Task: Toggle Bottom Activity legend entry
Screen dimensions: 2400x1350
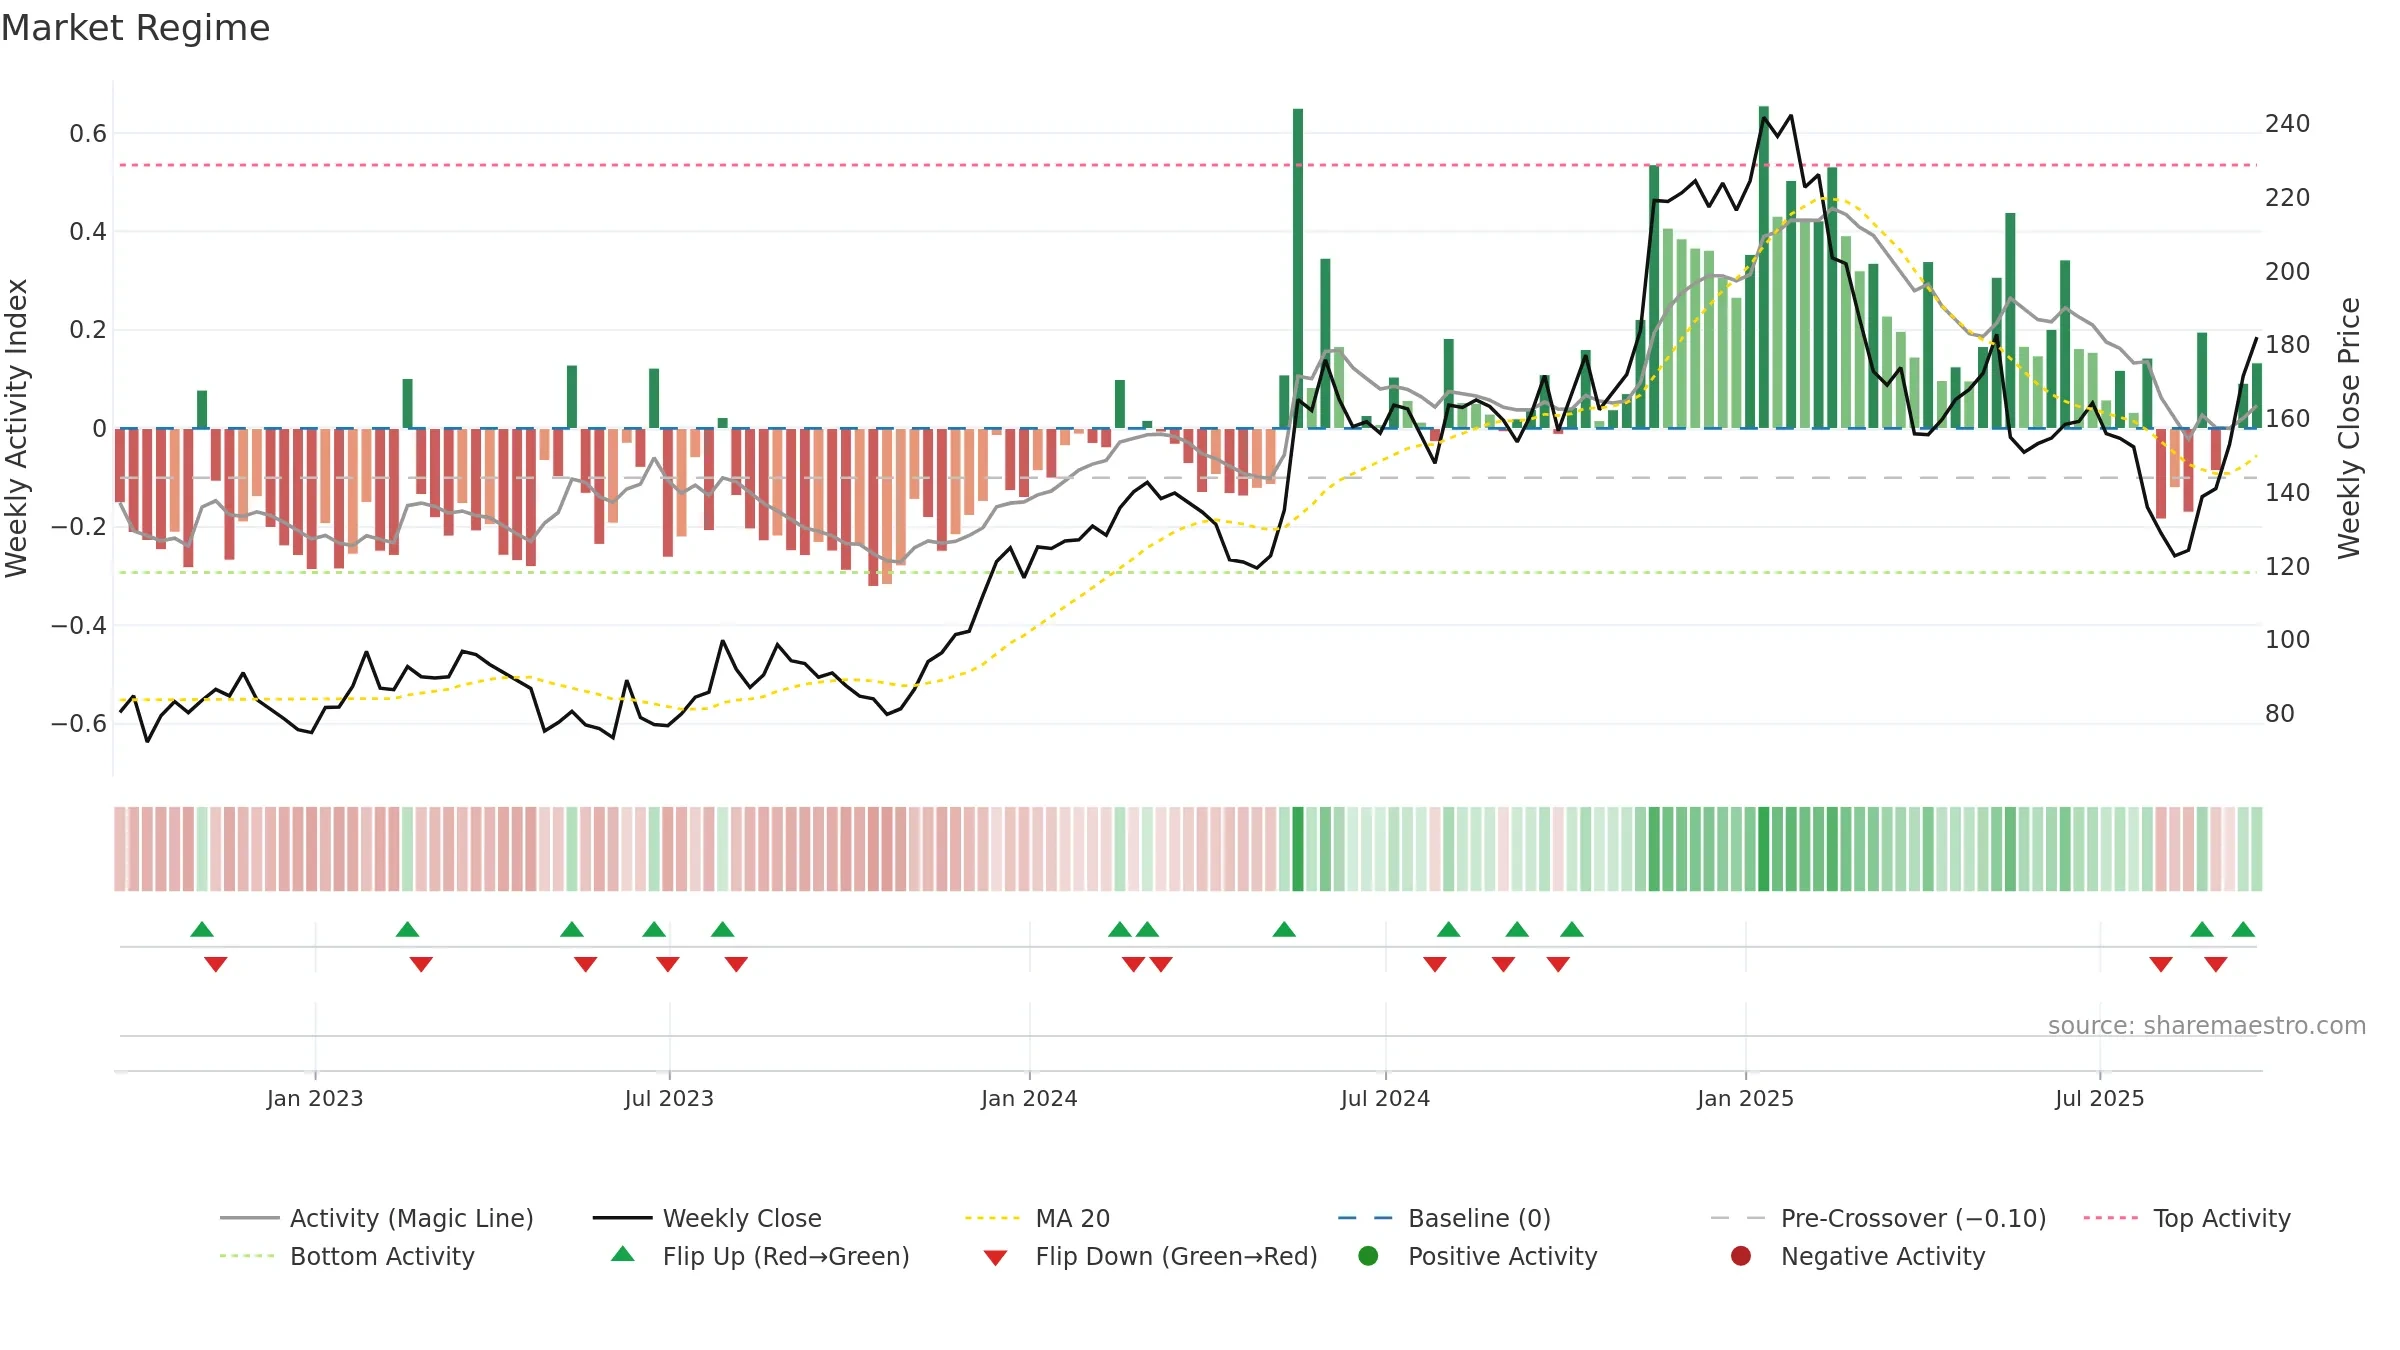Action: tap(347, 1256)
